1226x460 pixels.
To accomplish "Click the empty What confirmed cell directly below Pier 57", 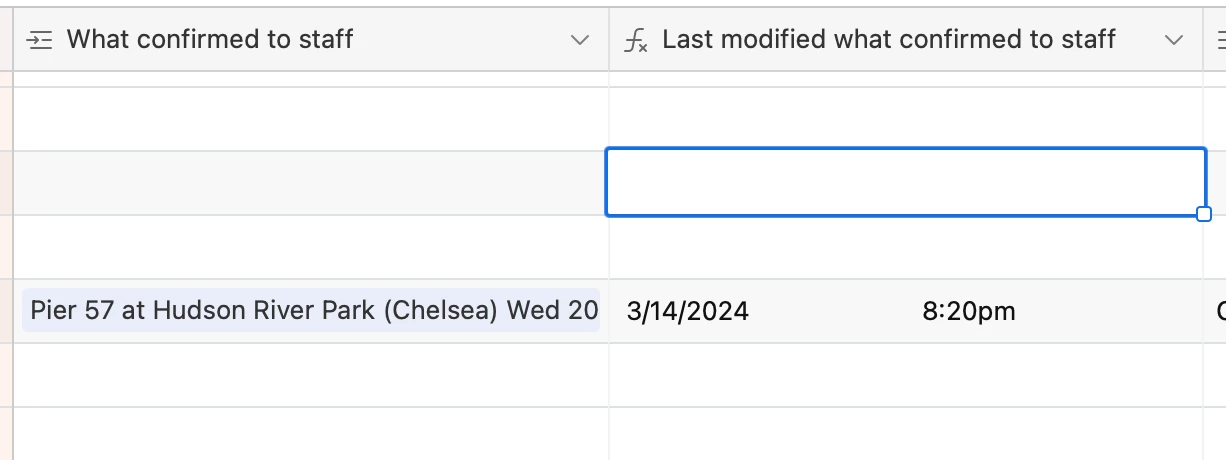I will point(310,375).
